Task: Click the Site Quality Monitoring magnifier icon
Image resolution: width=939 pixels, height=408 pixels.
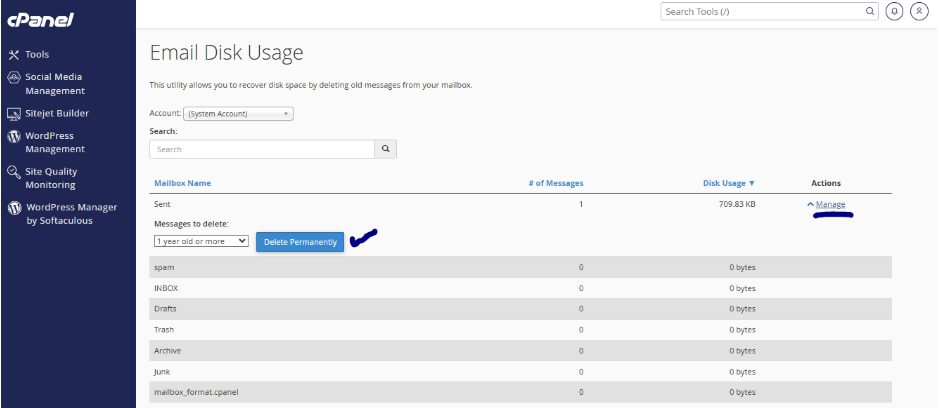Action: click(14, 173)
